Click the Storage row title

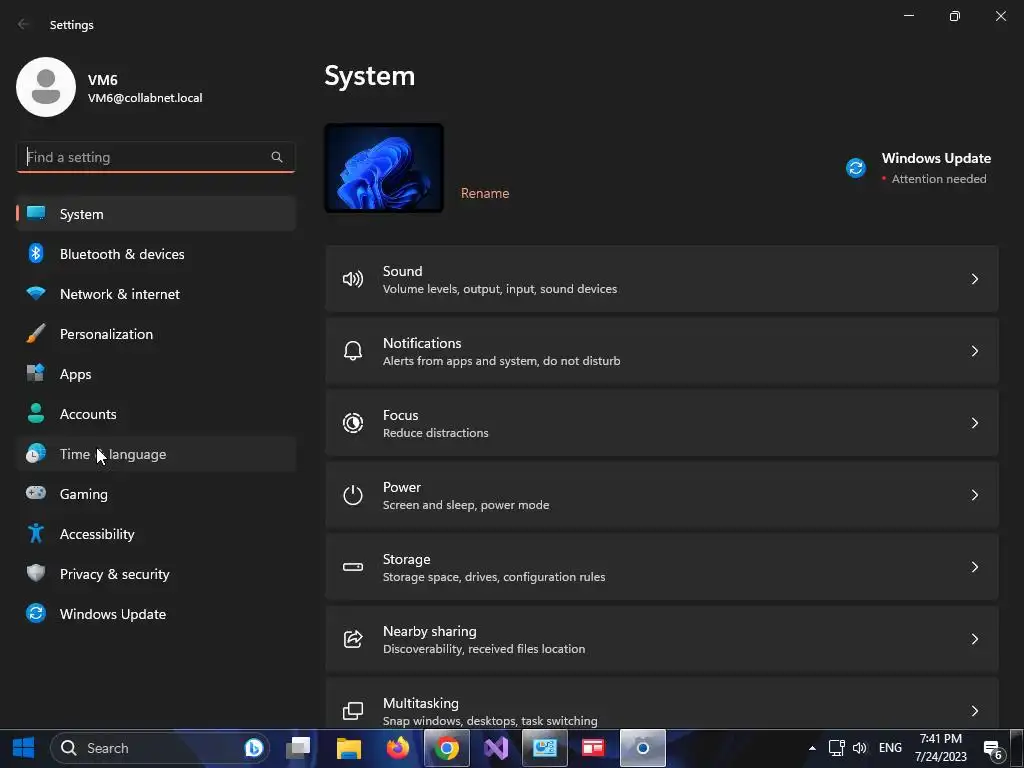406,559
